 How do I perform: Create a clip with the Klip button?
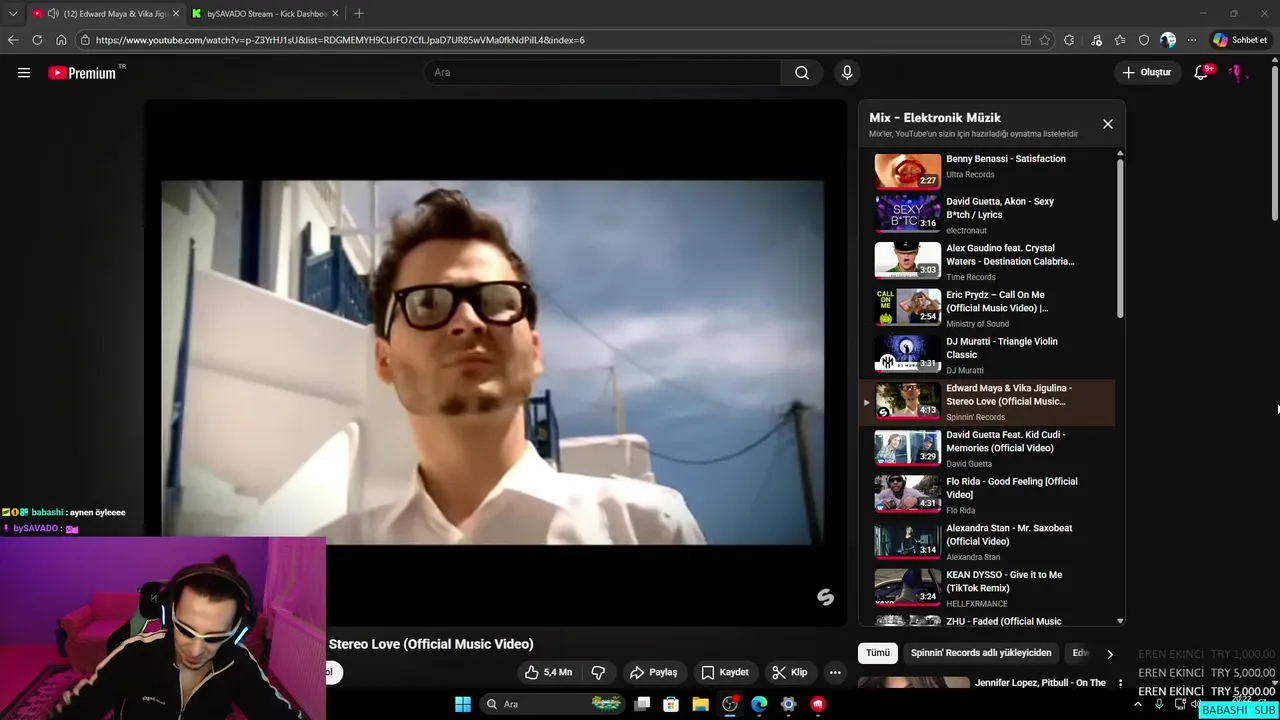click(x=790, y=672)
